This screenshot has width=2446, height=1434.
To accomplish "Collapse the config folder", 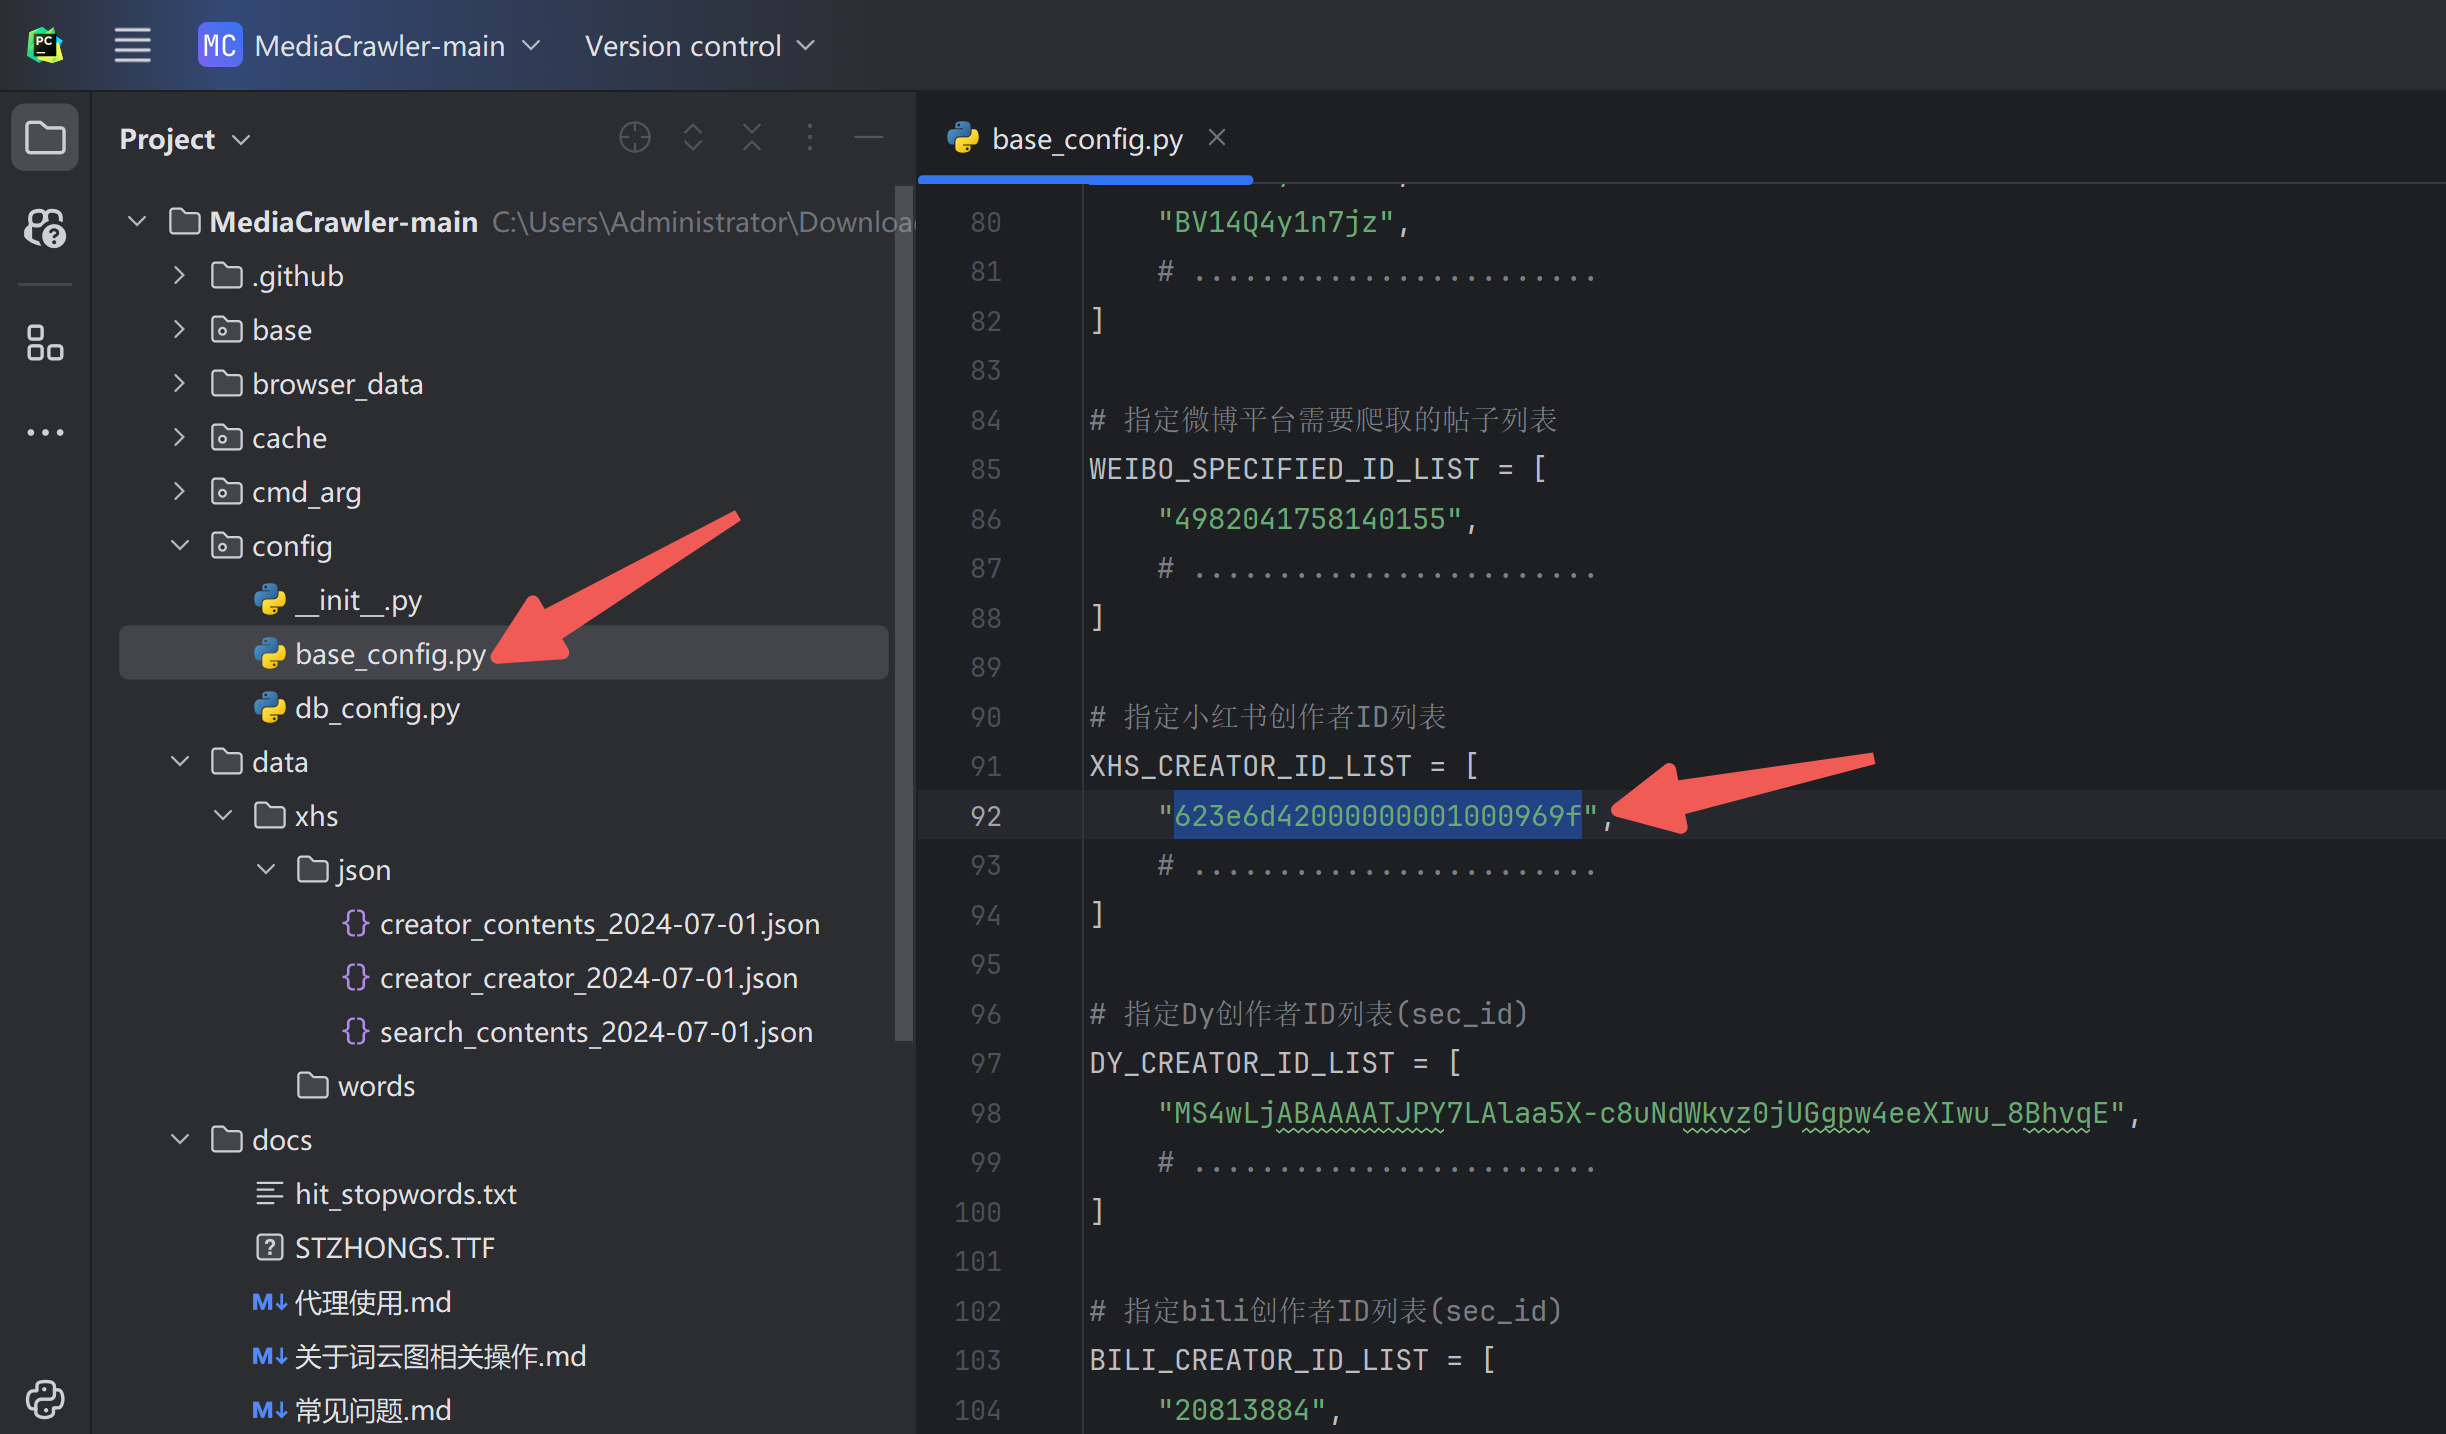I will pos(180,545).
